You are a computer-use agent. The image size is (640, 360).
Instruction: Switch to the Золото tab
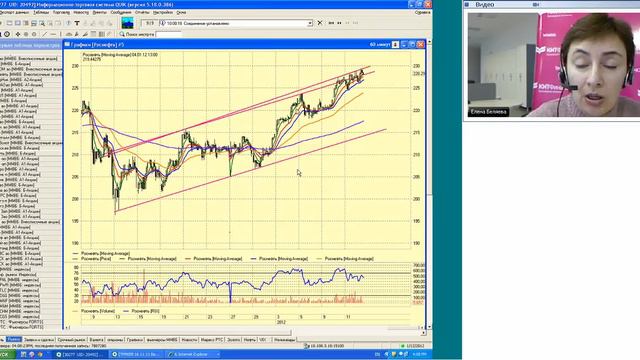[234, 340]
